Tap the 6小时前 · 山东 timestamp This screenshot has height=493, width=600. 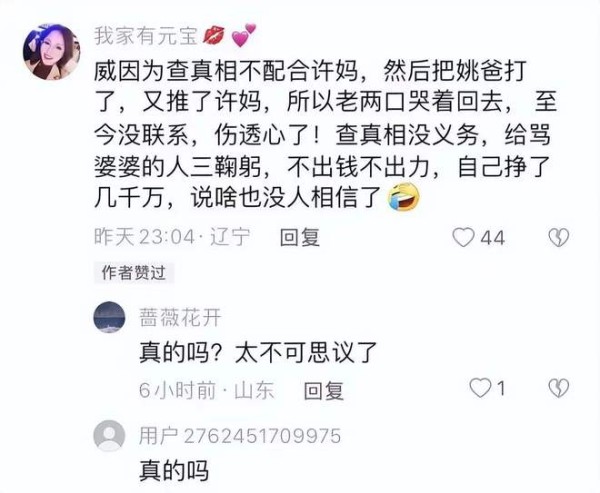click(x=207, y=391)
